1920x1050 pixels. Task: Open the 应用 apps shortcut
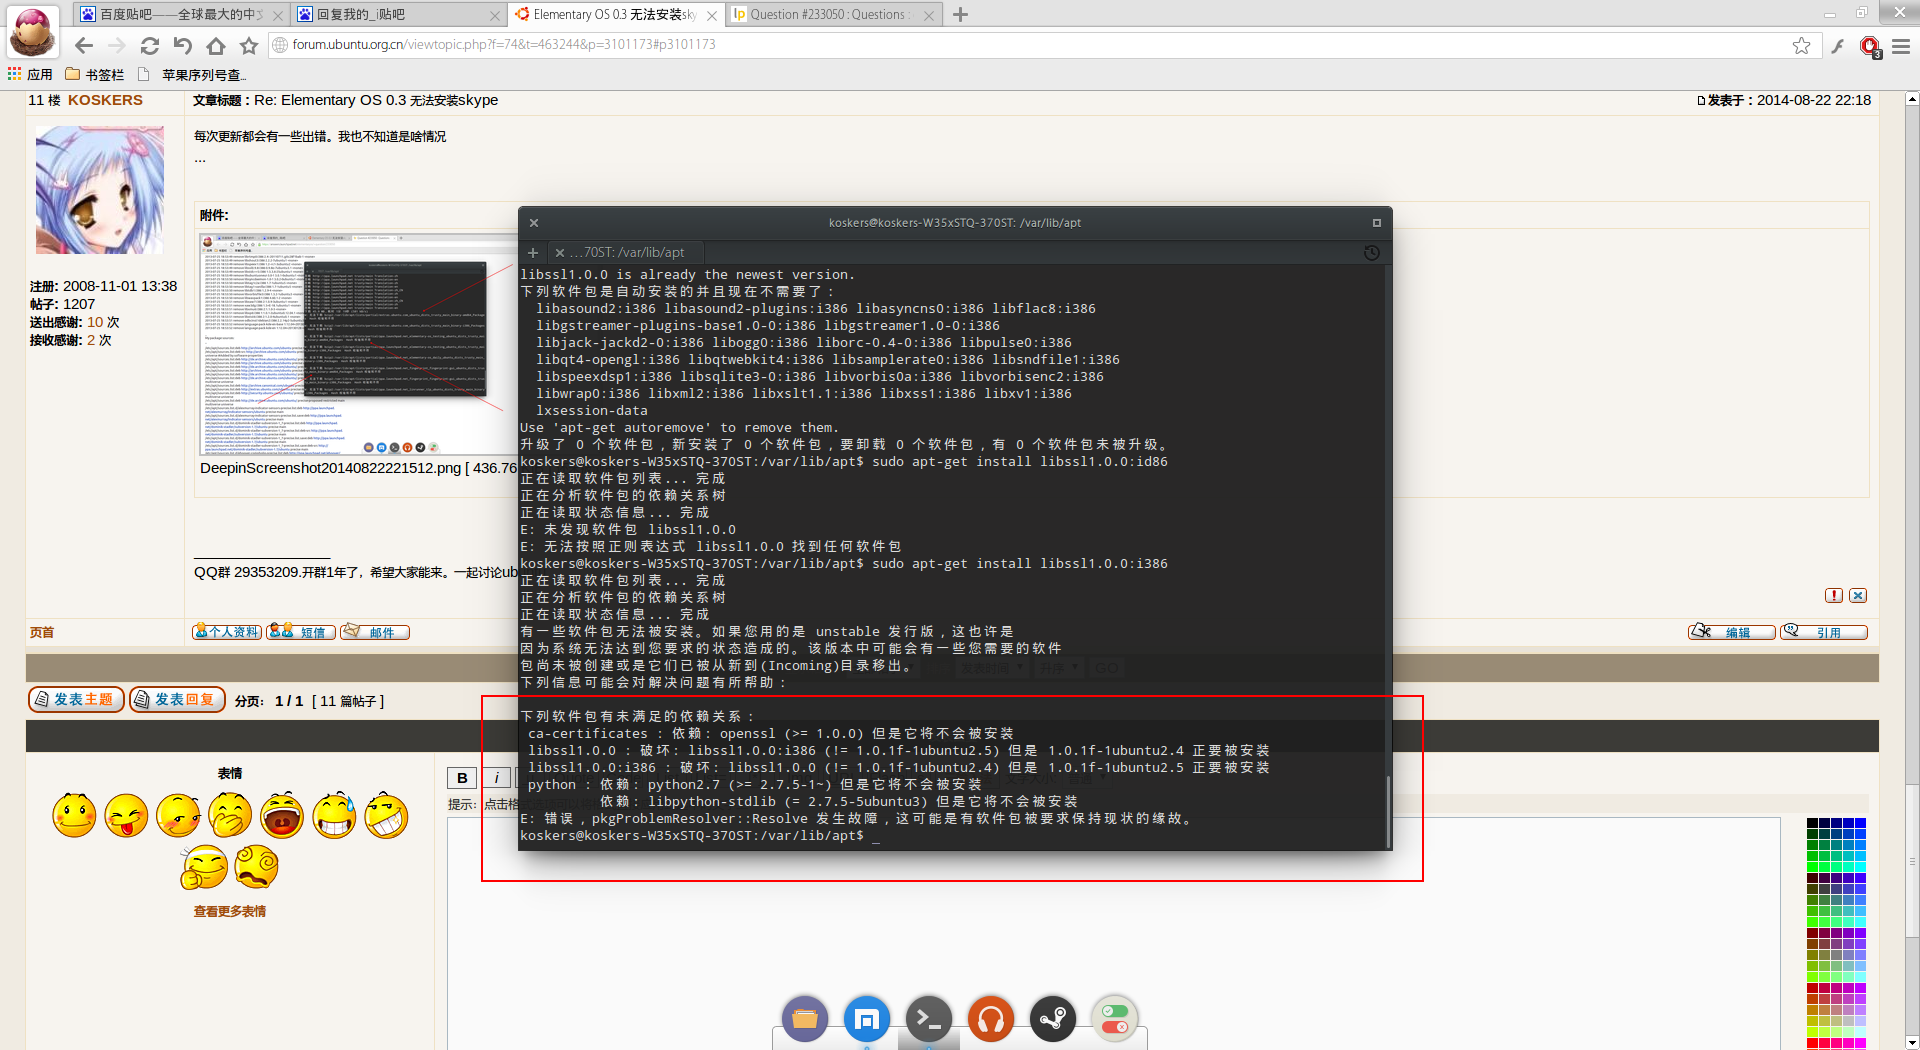tap(30, 74)
